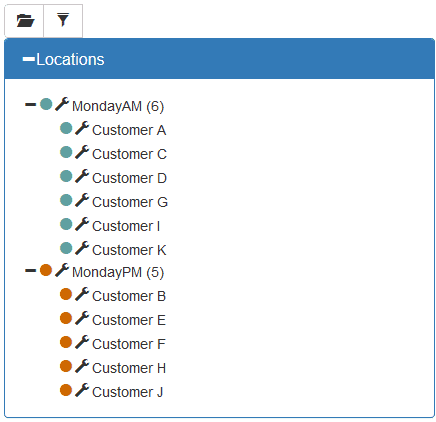
Task: Select Customer B in the tree
Action: (x=129, y=296)
